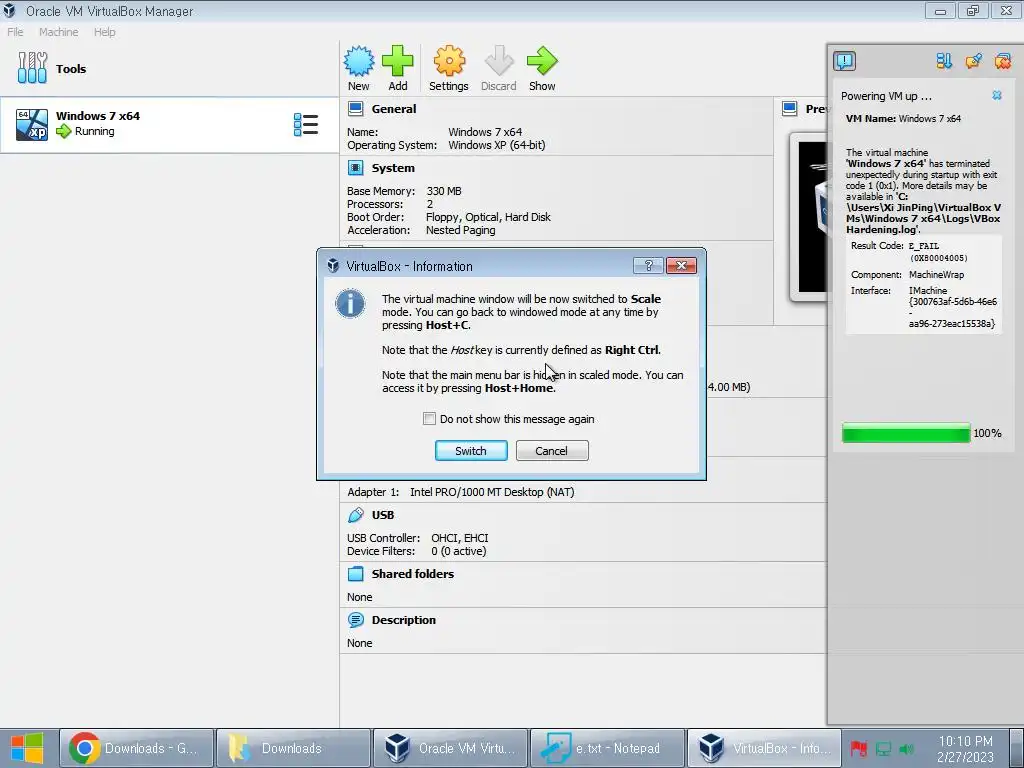The width and height of the screenshot is (1024, 768).
Task: Open the General section header link
Action: pyautogui.click(x=394, y=109)
